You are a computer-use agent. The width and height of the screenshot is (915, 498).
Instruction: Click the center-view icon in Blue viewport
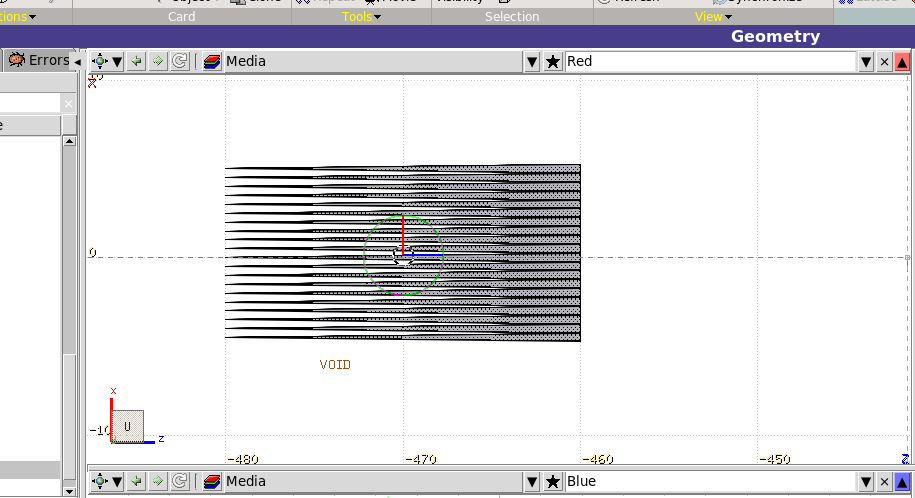pos(100,481)
